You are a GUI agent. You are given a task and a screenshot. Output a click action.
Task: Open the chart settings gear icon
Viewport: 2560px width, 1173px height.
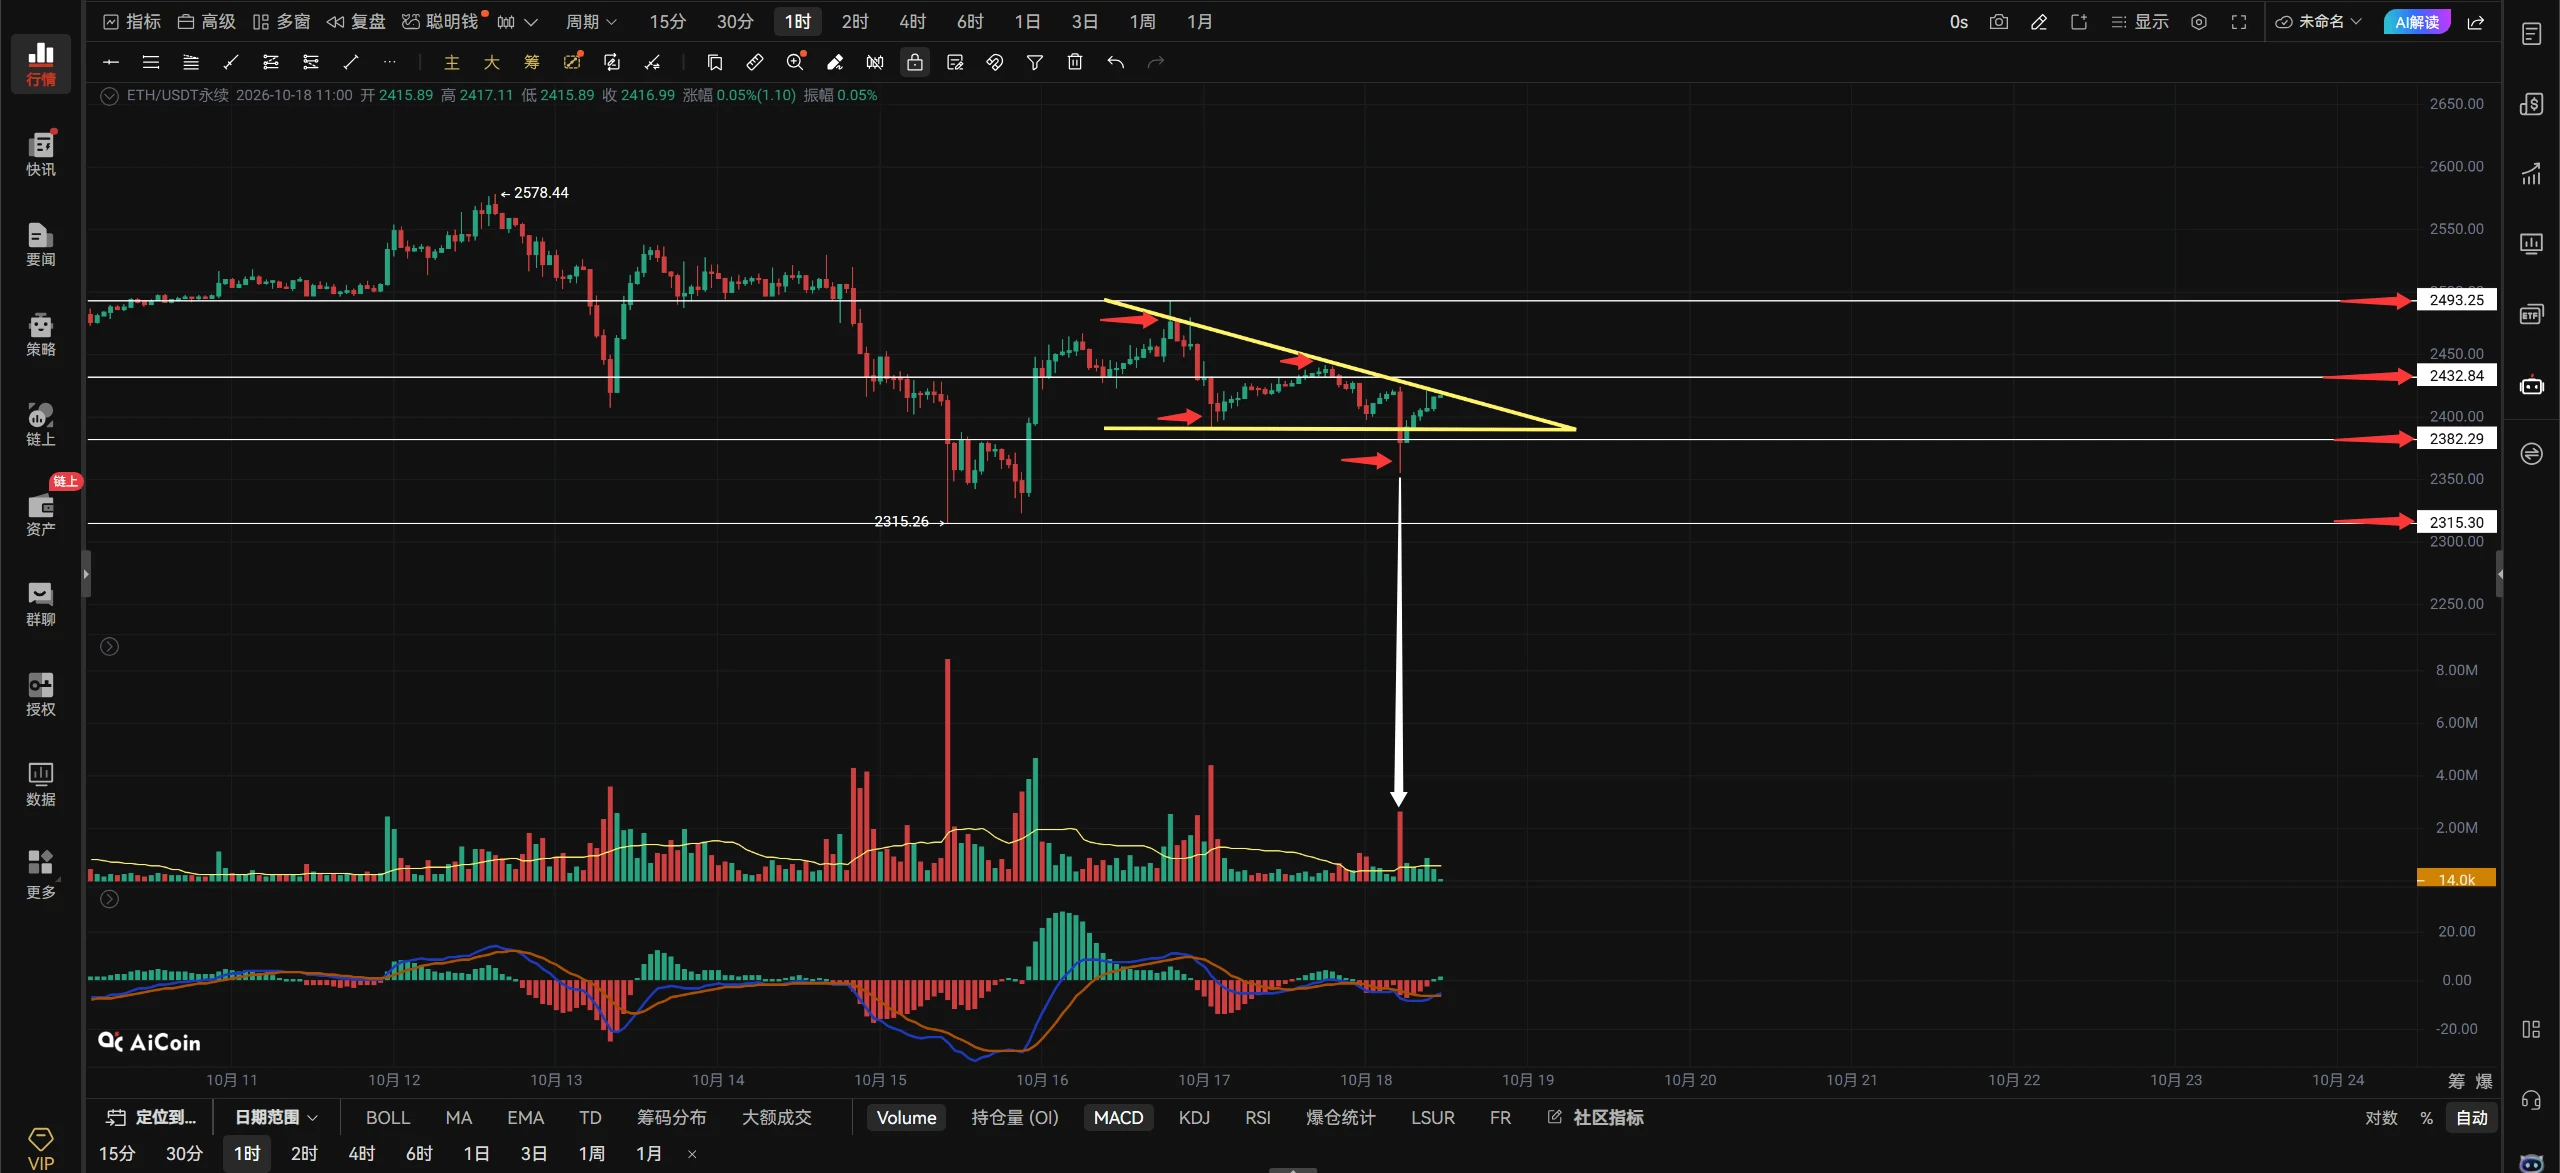tap(2199, 22)
